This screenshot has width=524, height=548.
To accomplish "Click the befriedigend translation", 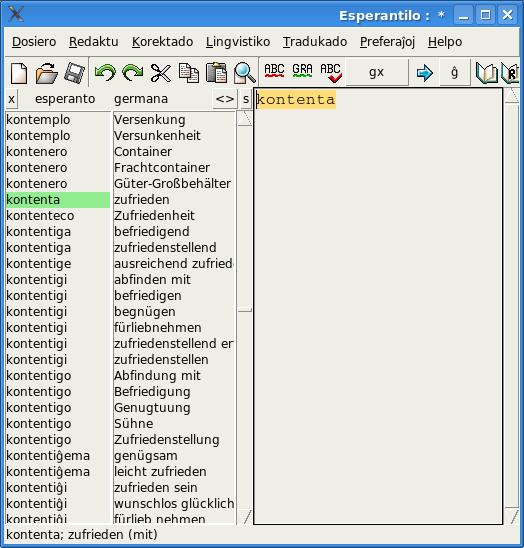I will pyautogui.click(x=152, y=232).
